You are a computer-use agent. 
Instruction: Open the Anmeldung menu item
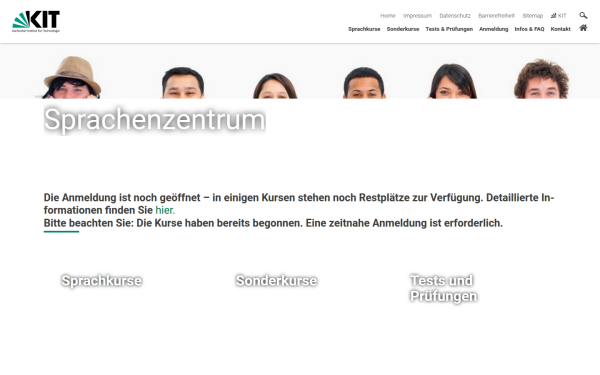pyautogui.click(x=494, y=29)
